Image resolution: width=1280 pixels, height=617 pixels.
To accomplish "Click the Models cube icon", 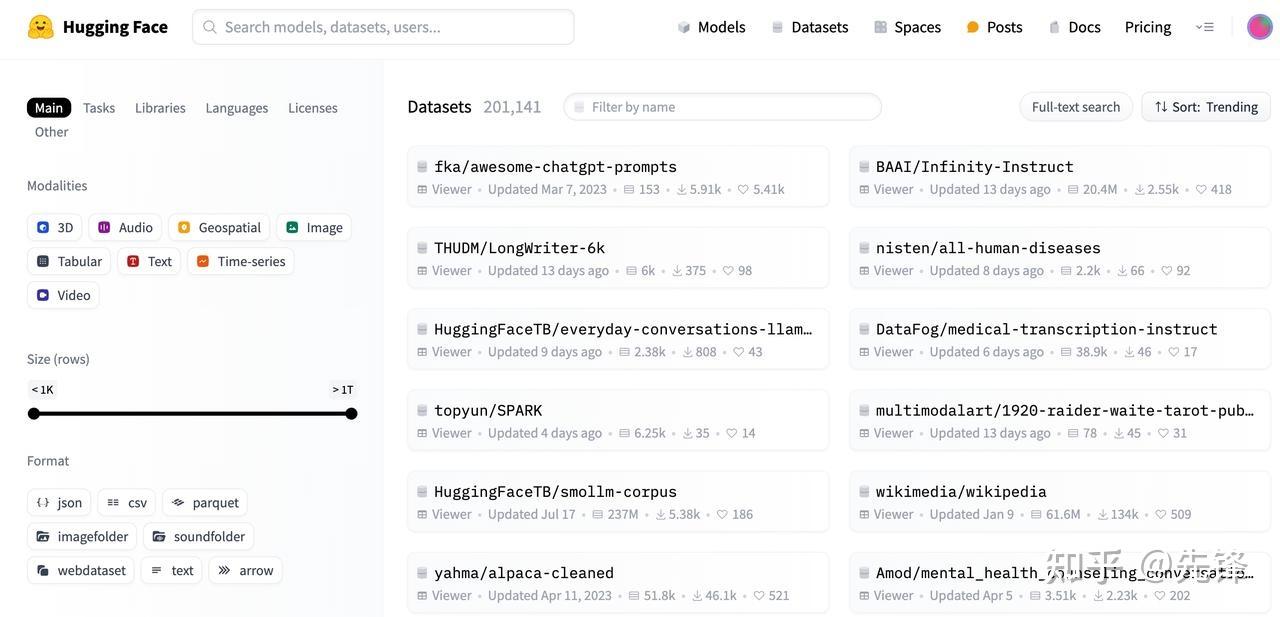I will point(684,27).
